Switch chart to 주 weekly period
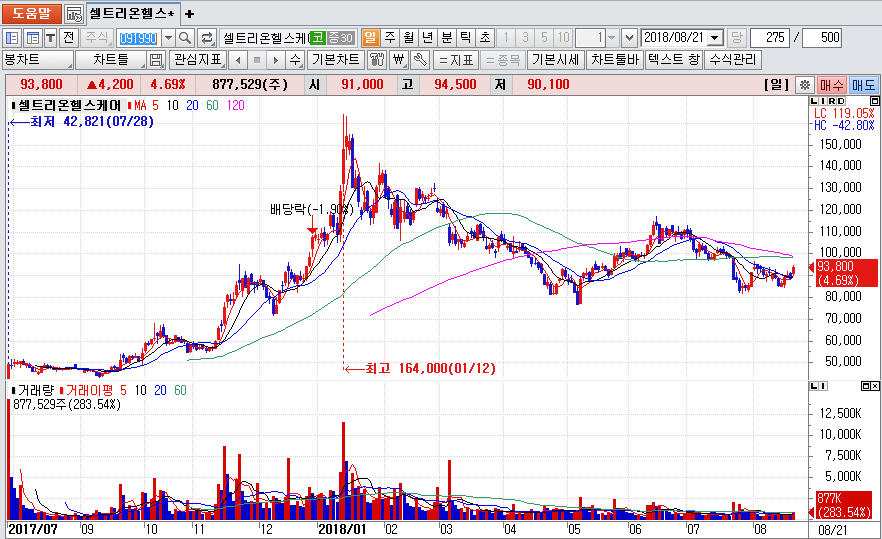 pos(389,37)
